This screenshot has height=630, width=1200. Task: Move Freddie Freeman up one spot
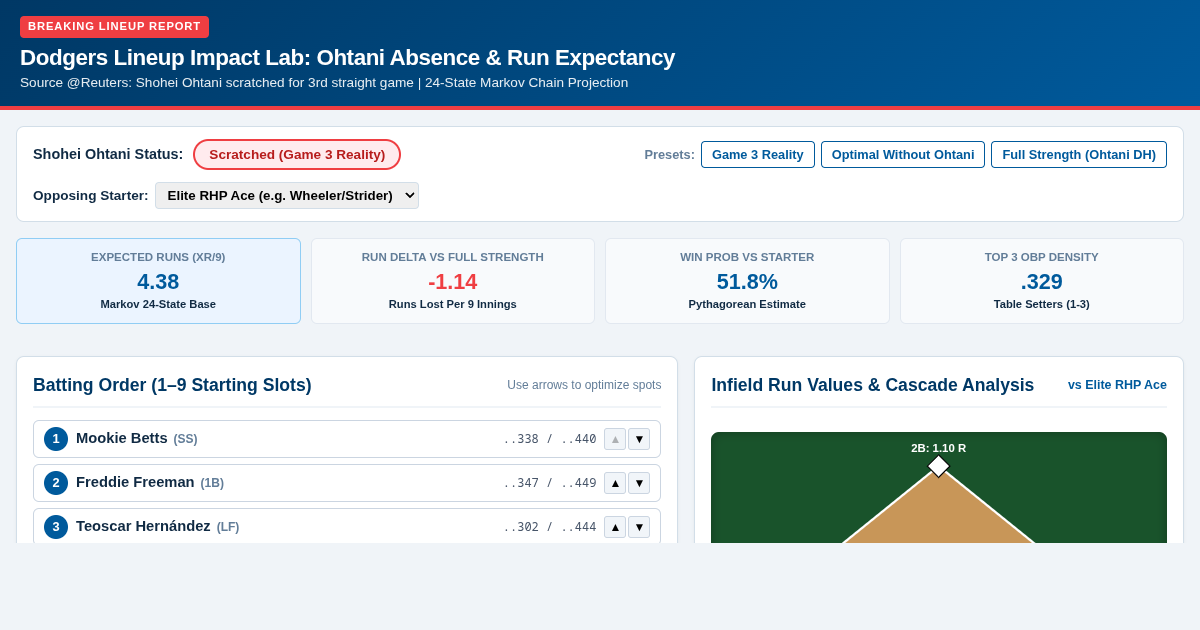coord(615,483)
